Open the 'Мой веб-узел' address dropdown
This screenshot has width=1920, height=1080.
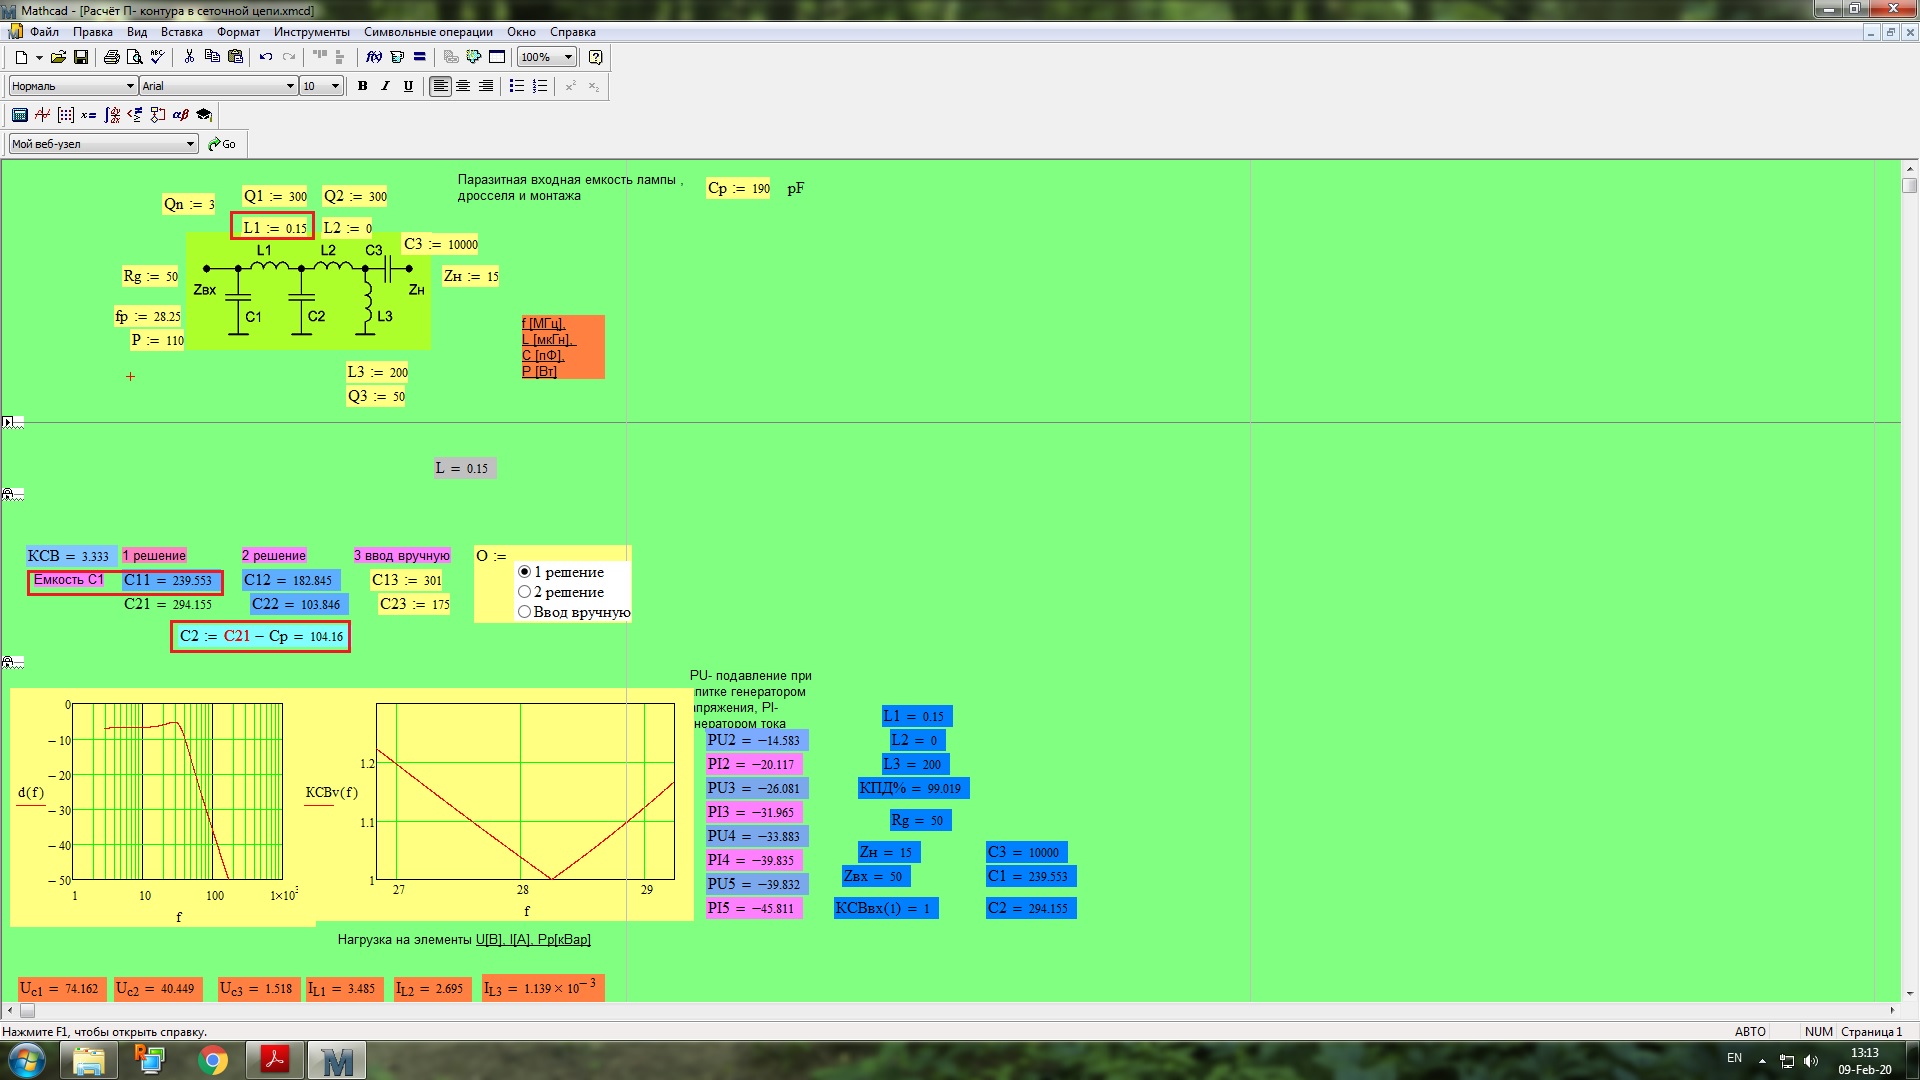[x=190, y=144]
